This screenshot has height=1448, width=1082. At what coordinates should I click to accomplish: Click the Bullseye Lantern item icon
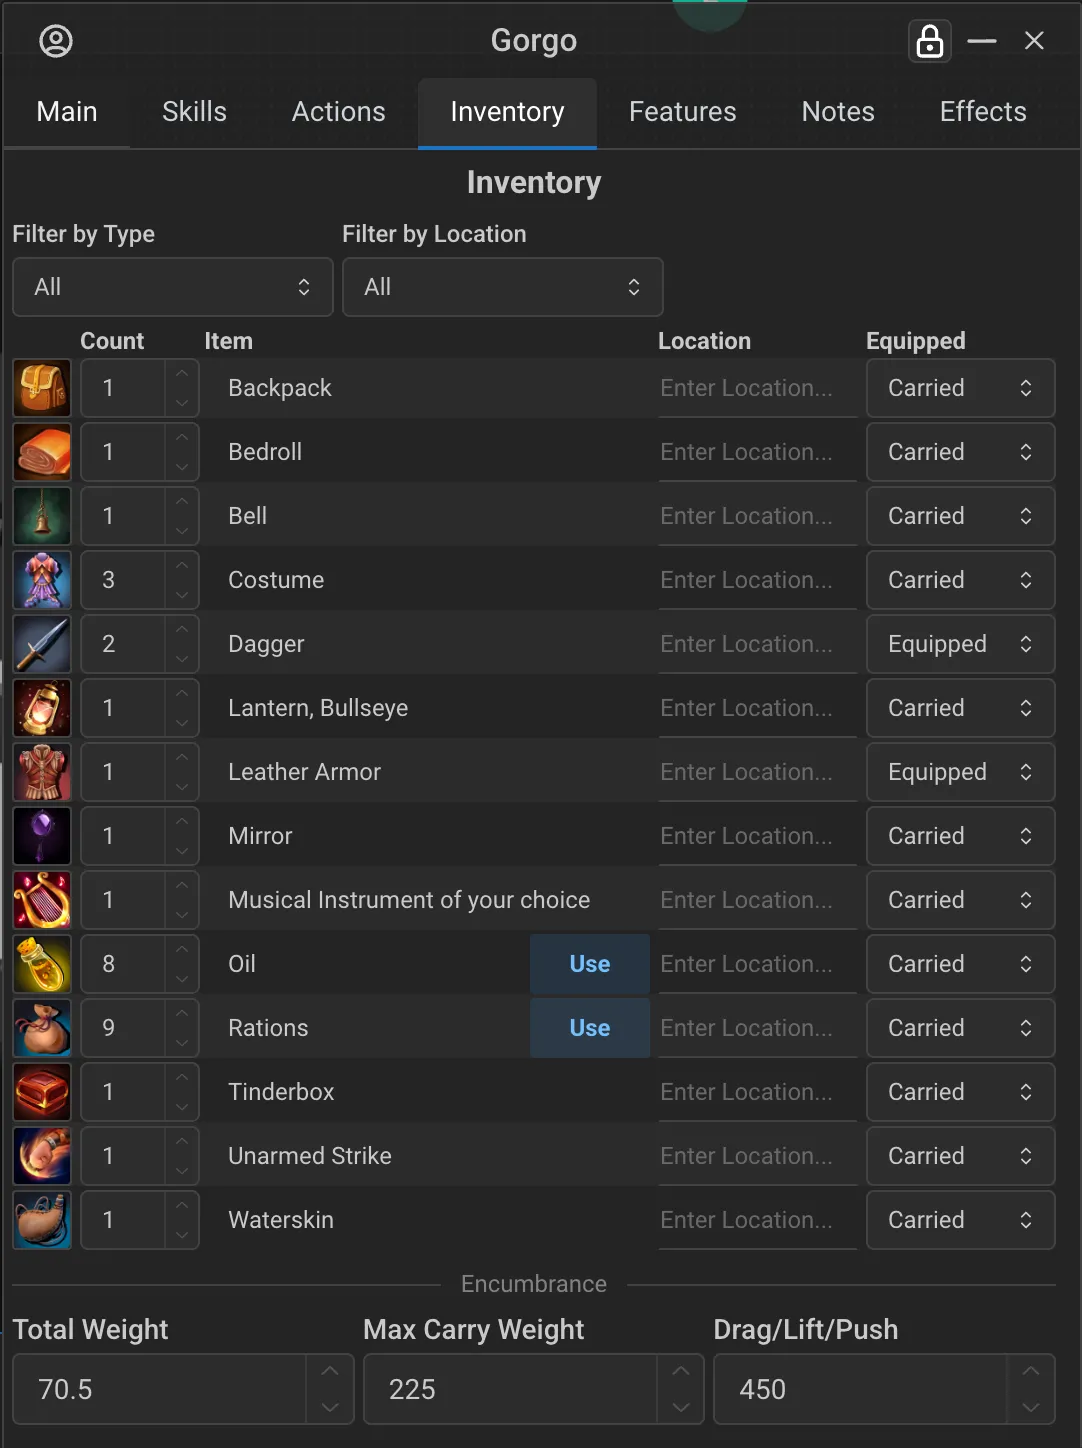(x=42, y=708)
